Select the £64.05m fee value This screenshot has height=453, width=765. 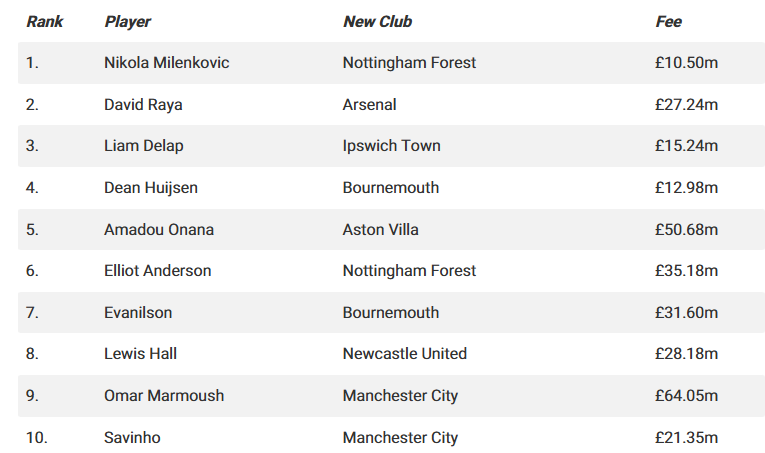pyautogui.click(x=686, y=396)
